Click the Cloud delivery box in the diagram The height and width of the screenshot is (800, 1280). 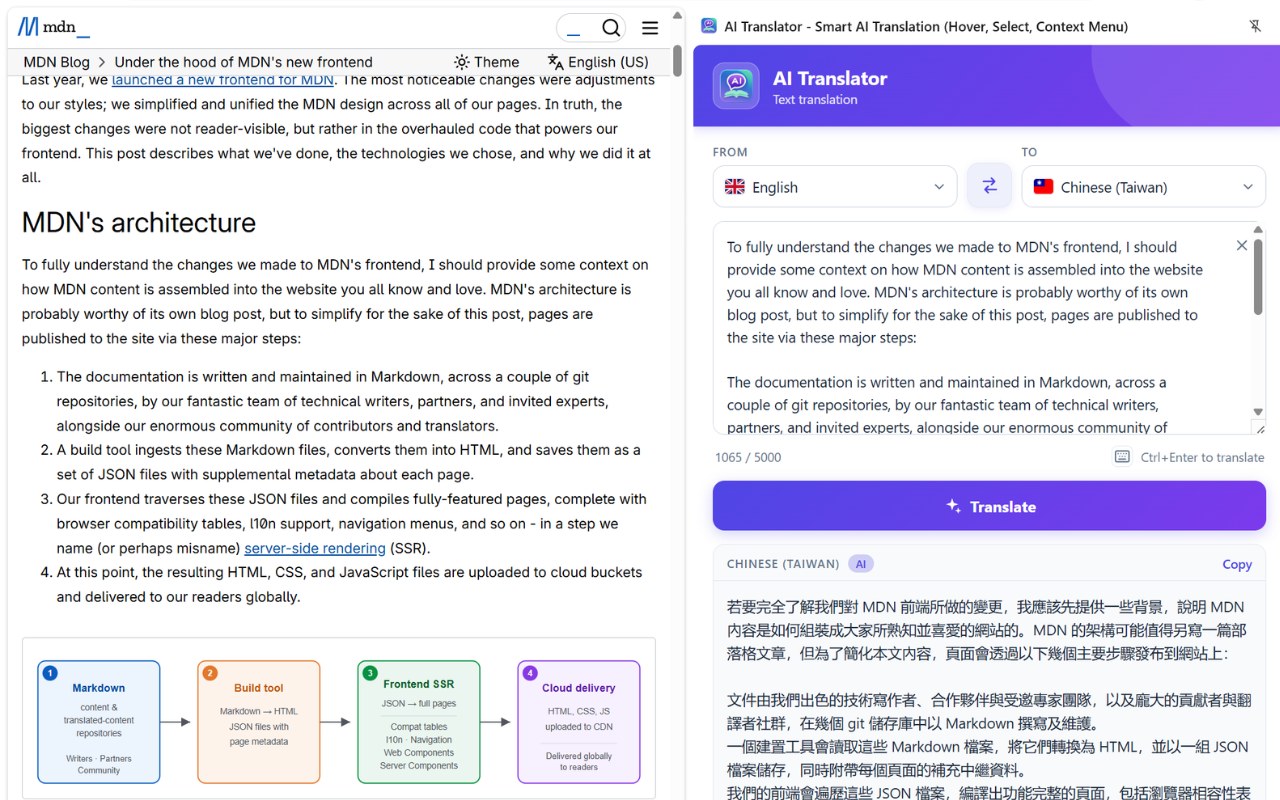[579, 721]
